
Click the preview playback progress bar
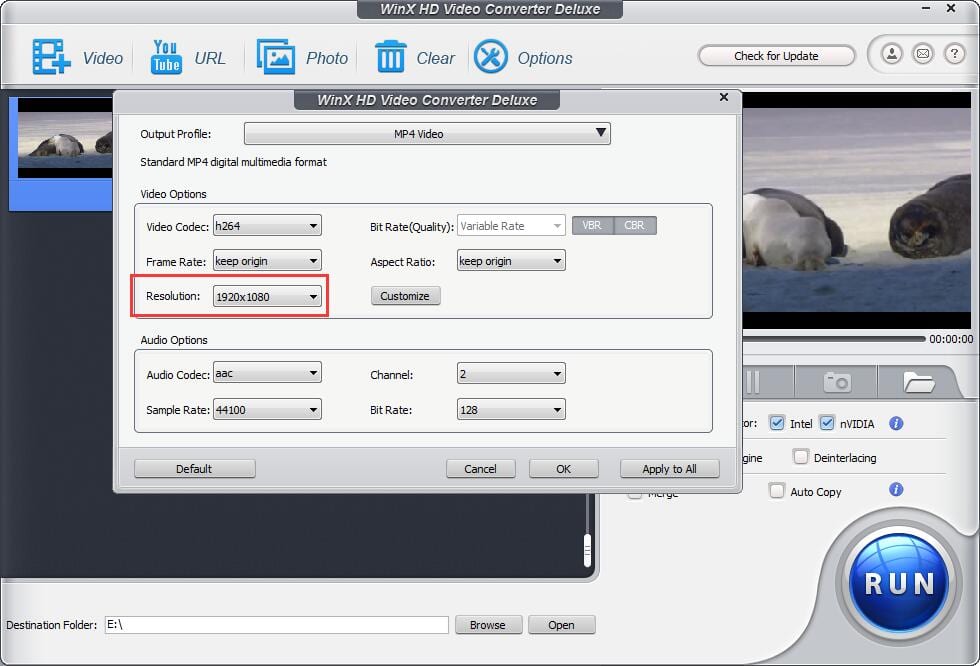(834, 339)
